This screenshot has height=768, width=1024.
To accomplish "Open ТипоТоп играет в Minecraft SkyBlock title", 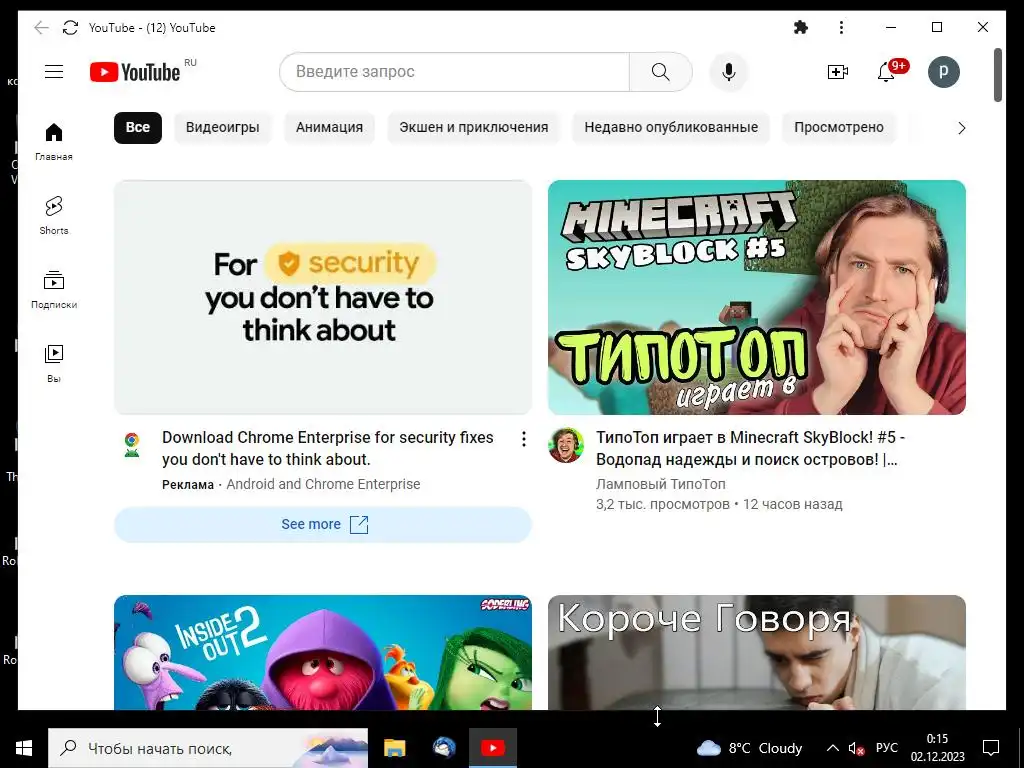I will (750, 449).
